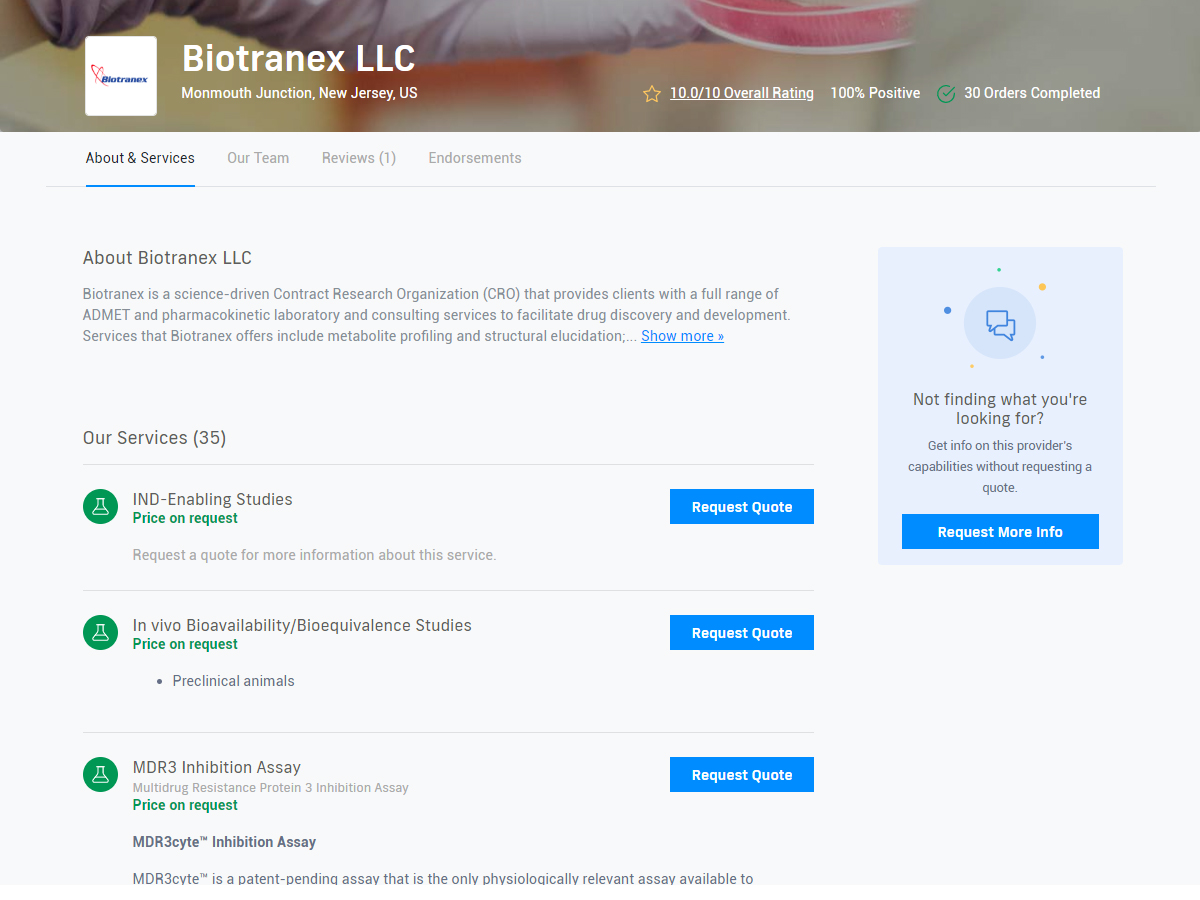1200x900 pixels.
Task: Click the chat bubbles icon in sidebar
Action: coord(1000,324)
